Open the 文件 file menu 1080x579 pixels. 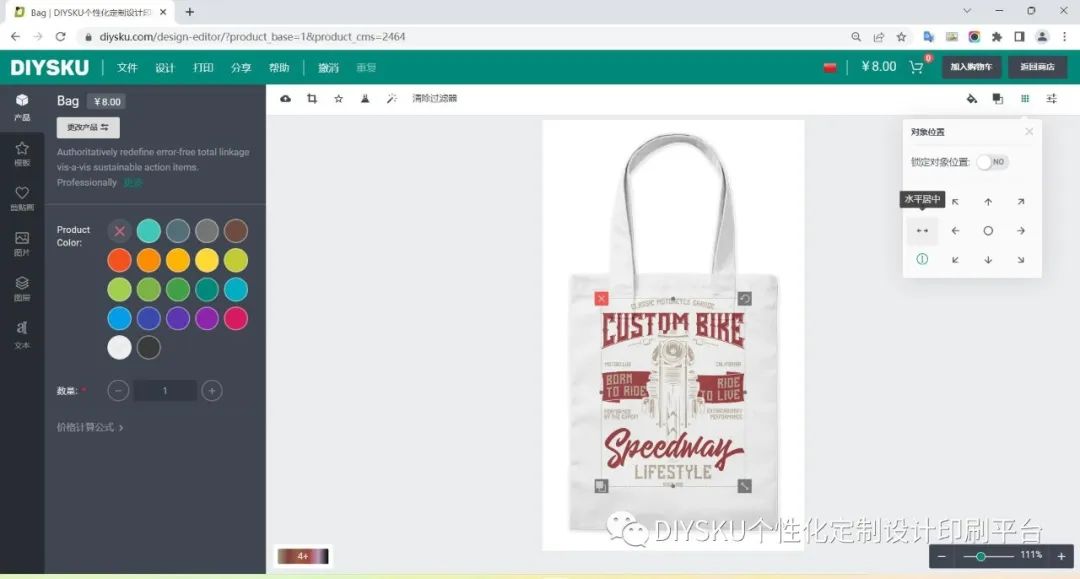(x=127, y=67)
